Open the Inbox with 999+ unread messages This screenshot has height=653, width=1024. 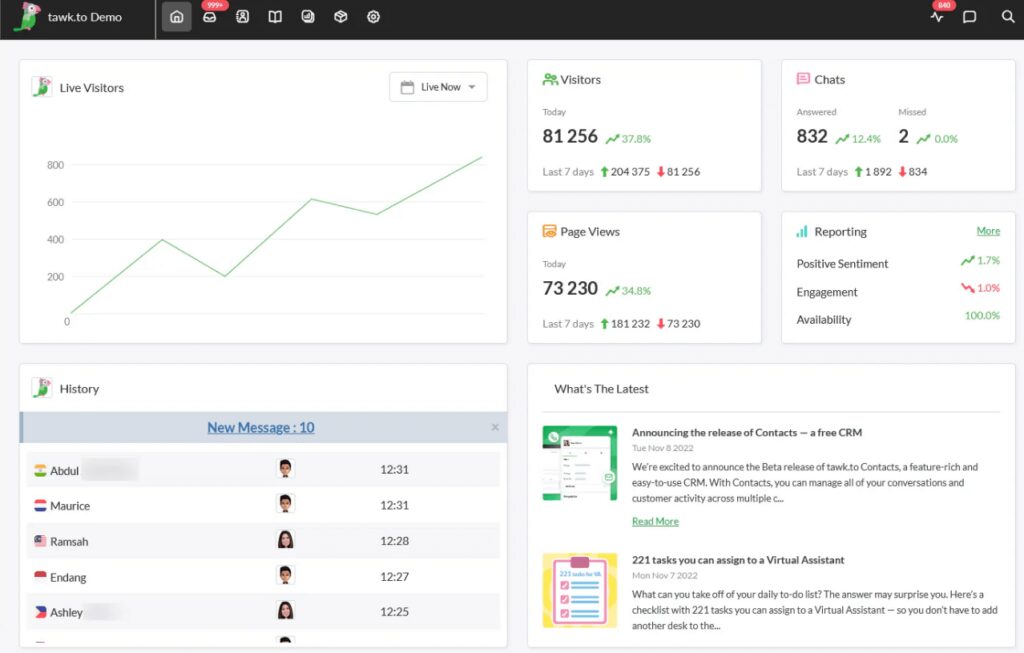click(209, 17)
